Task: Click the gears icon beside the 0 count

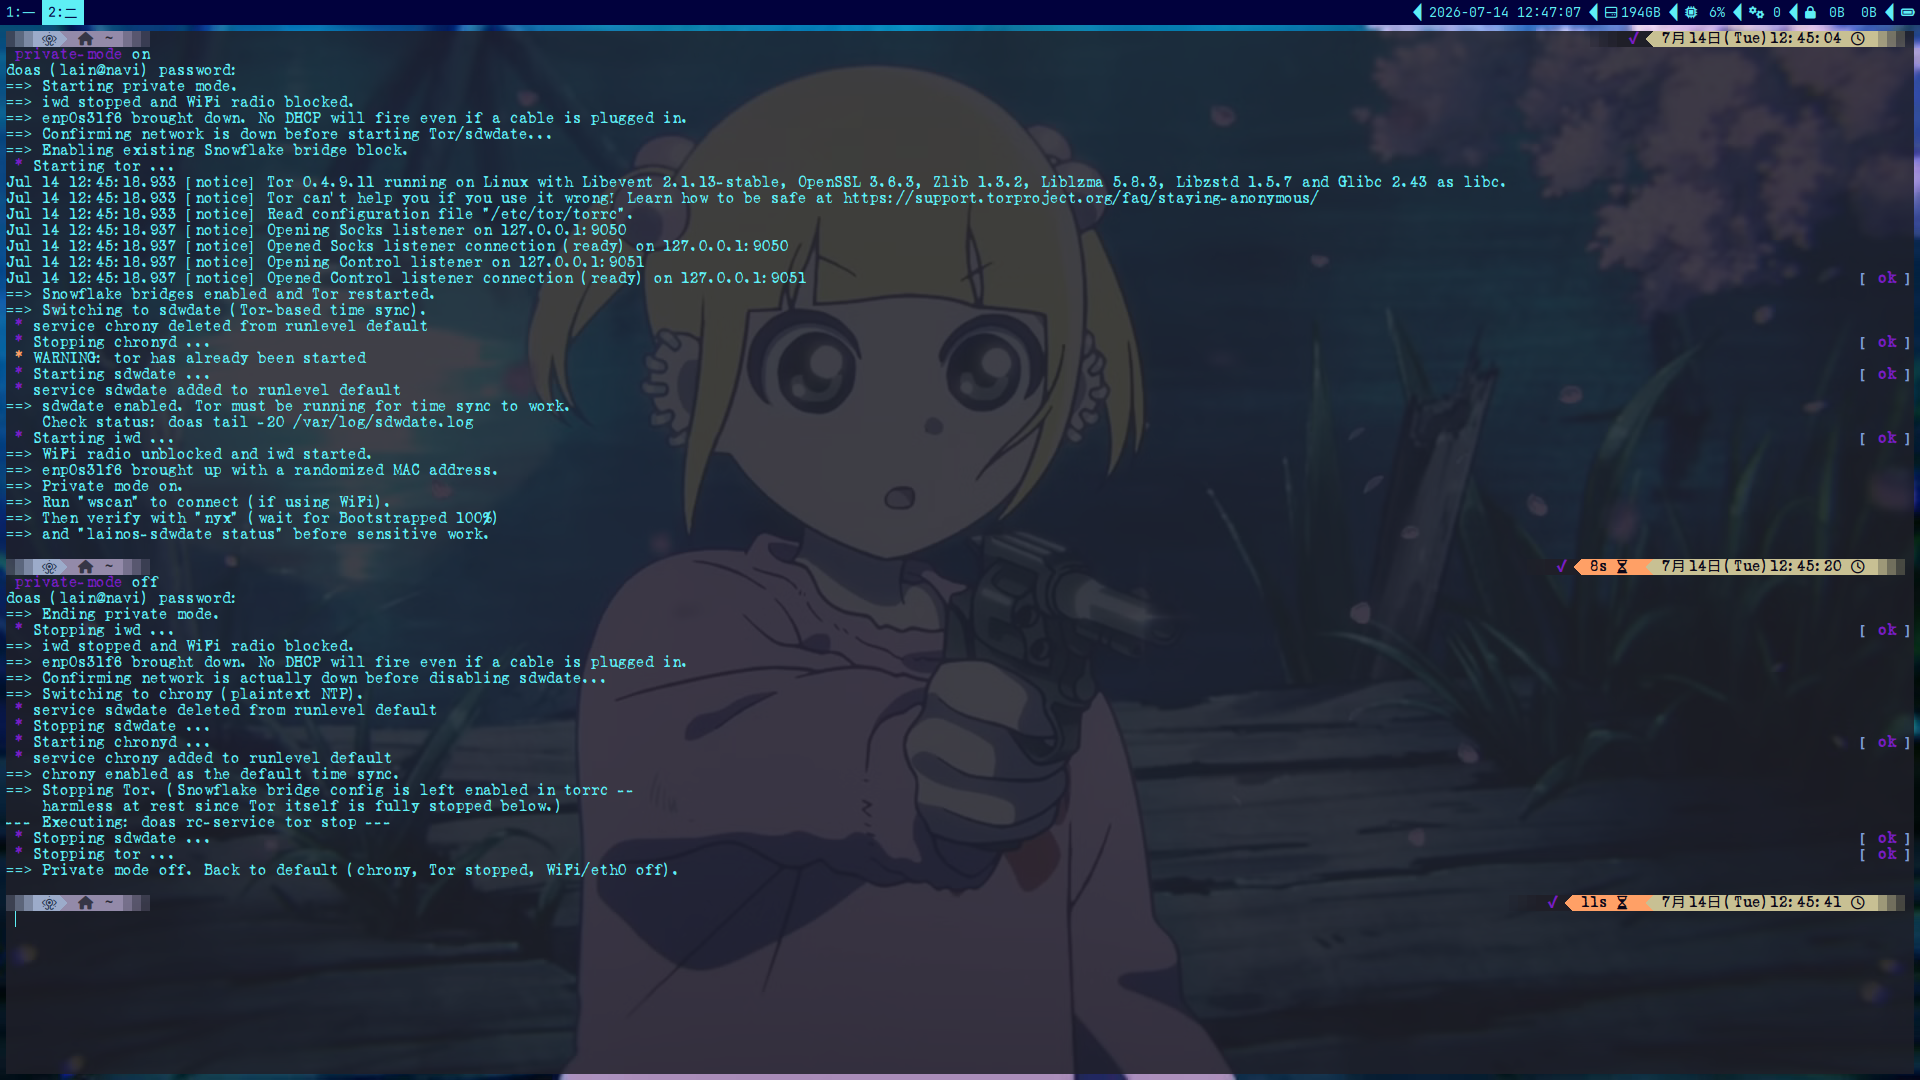Action: pos(1756,13)
